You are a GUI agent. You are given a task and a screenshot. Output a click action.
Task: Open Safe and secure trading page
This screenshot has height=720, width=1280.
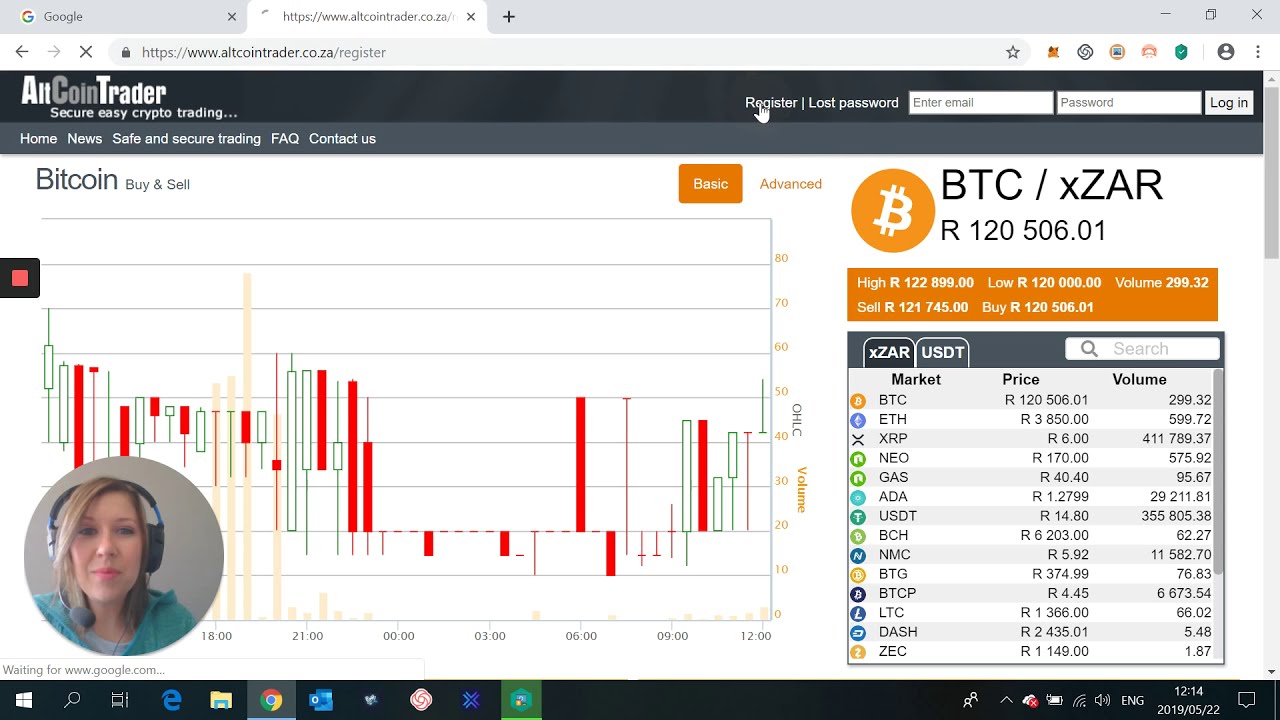tap(186, 139)
